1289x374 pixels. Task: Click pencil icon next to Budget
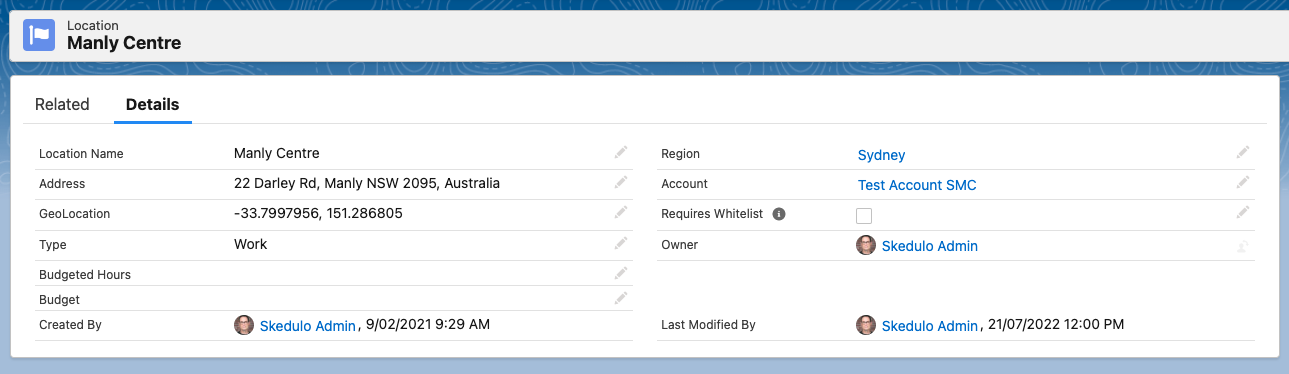click(x=621, y=297)
